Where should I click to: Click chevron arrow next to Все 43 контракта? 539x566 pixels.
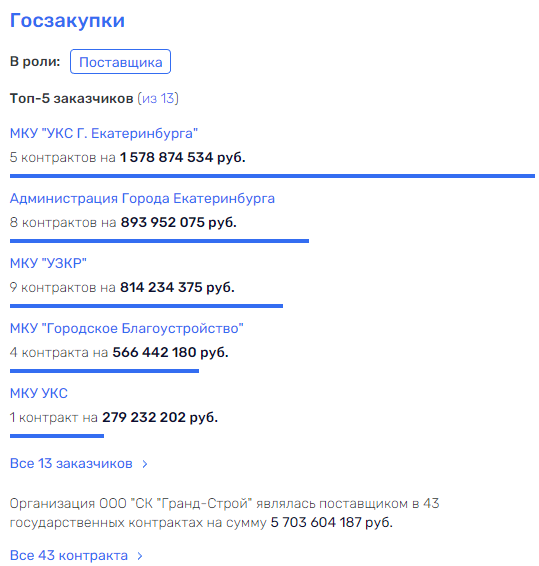tap(140, 556)
